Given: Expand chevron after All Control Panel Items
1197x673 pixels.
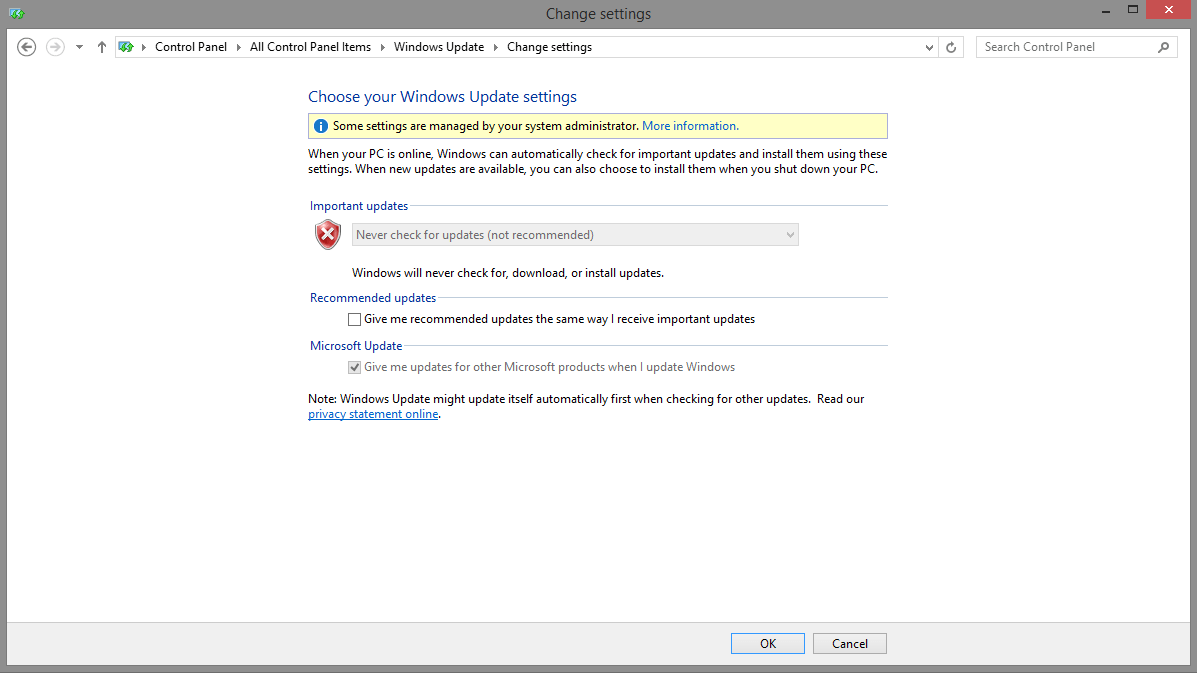Looking at the screenshot, I should point(382,47).
